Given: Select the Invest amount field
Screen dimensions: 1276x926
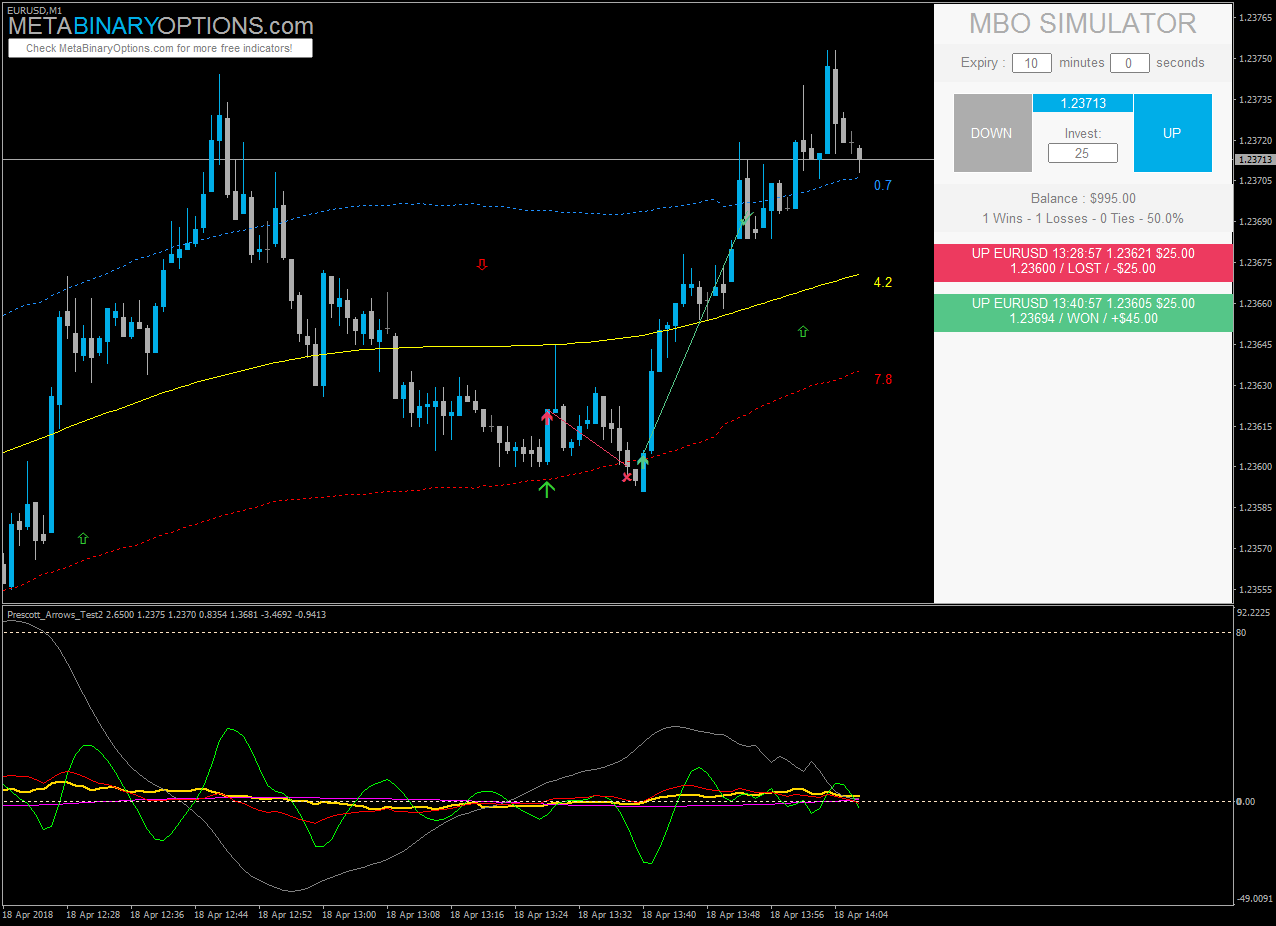Looking at the screenshot, I should [x=1082, y=153].
